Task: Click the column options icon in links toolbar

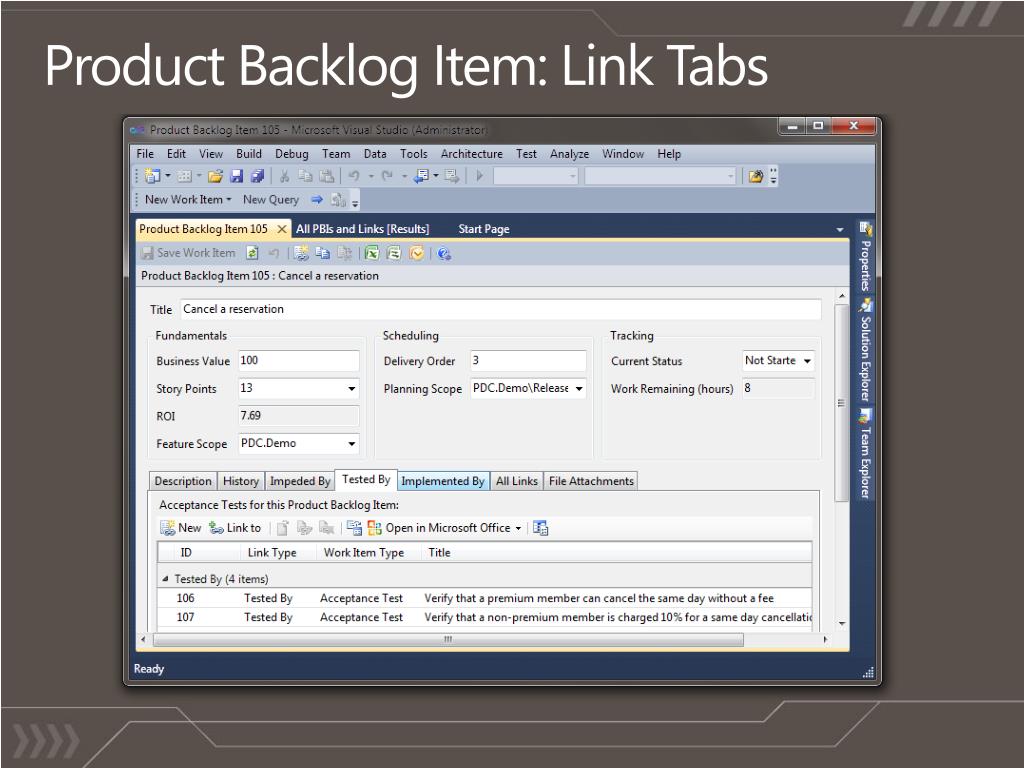Action: pyautogui.click(x=541, y=528)
